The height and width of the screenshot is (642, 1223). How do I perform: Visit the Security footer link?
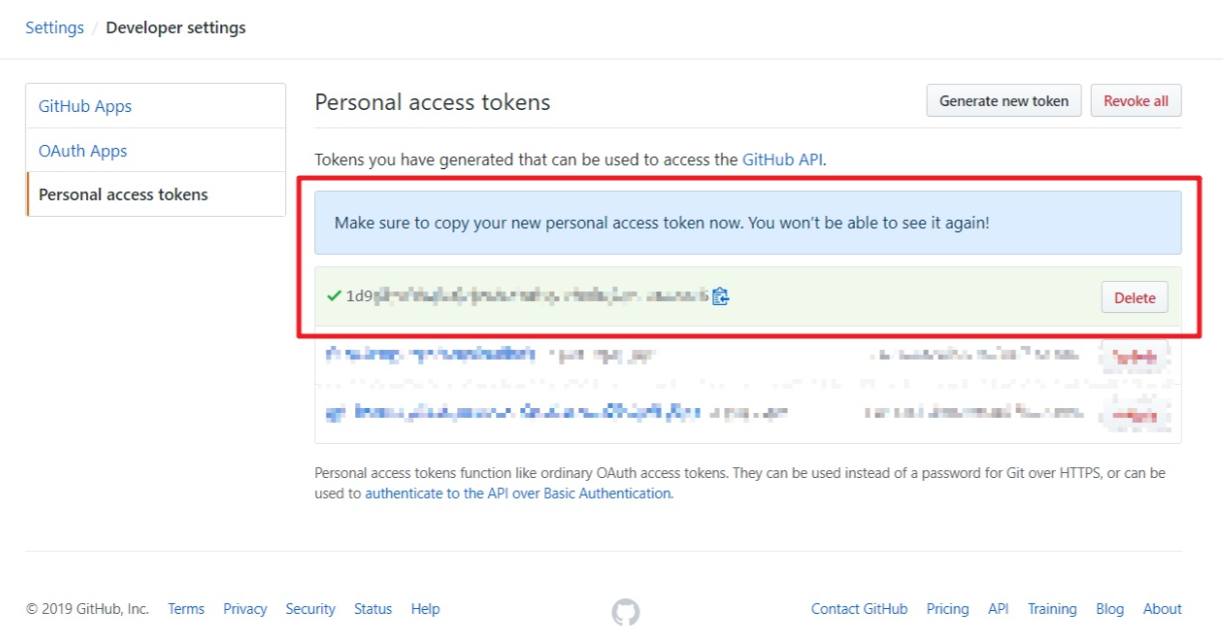[310, 609]
